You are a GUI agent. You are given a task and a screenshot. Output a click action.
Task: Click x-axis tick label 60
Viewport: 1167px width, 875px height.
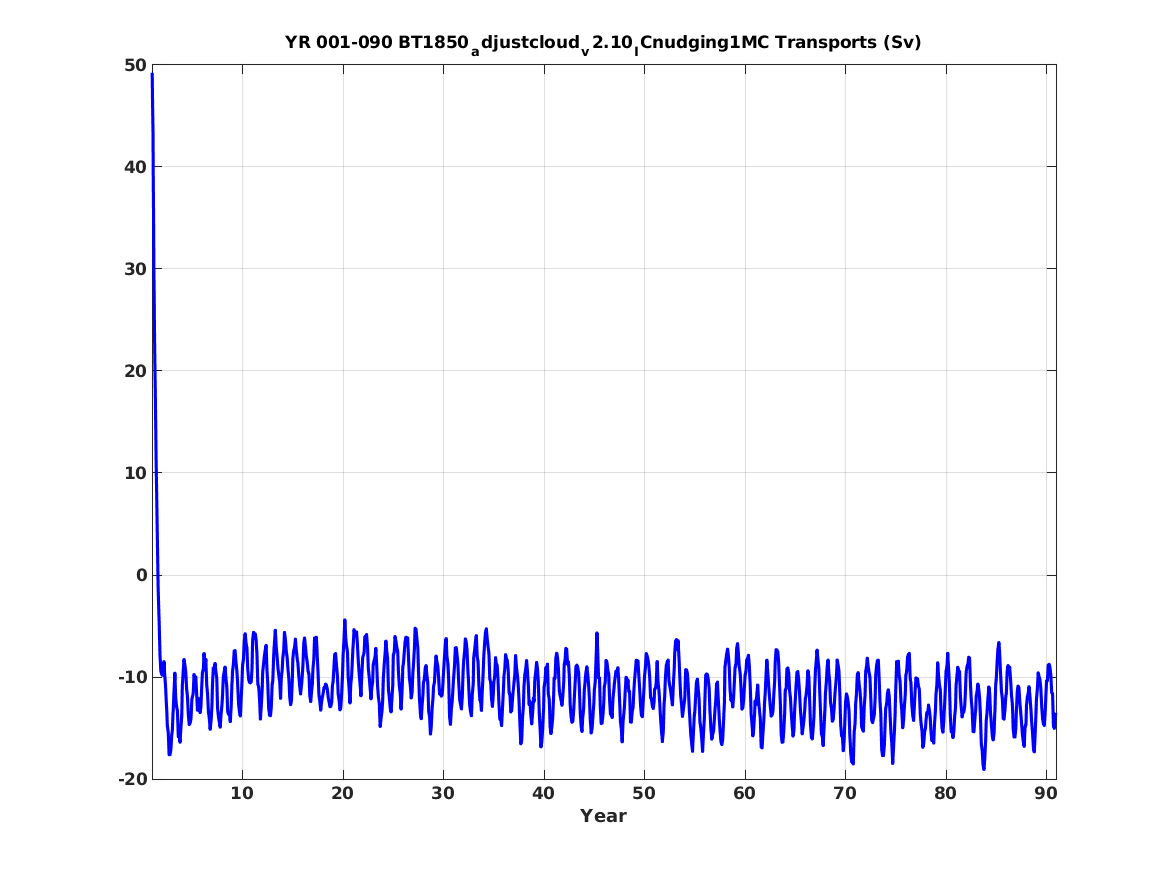pos(744,794)
